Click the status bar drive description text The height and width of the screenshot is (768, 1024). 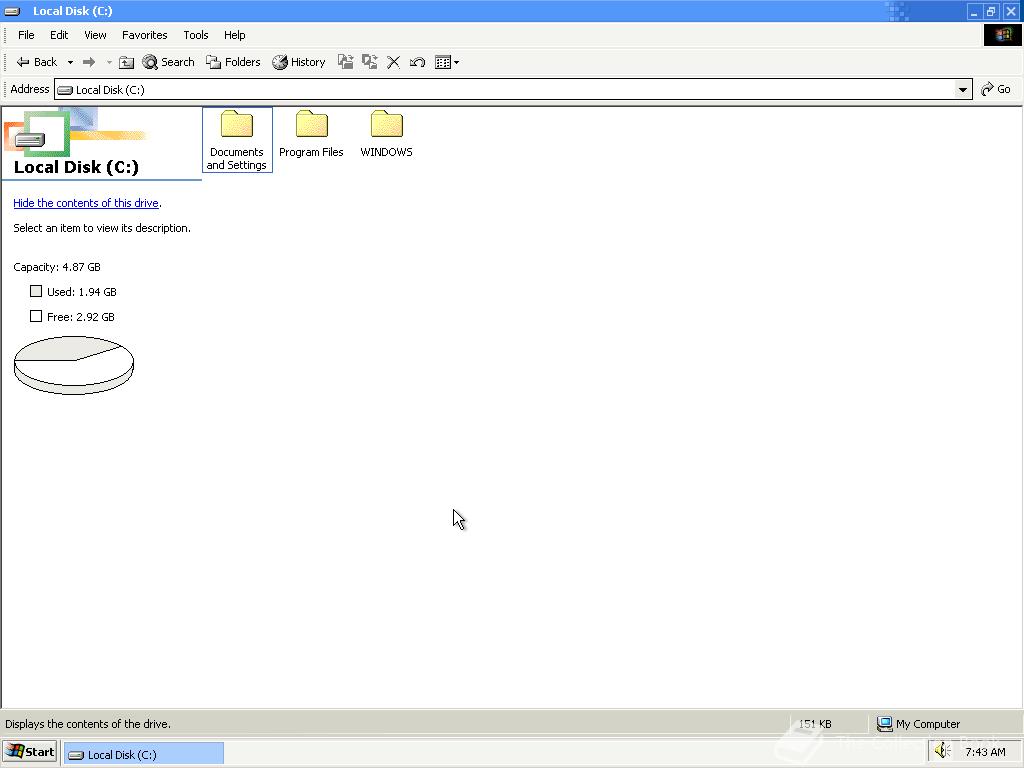point(88,724)
